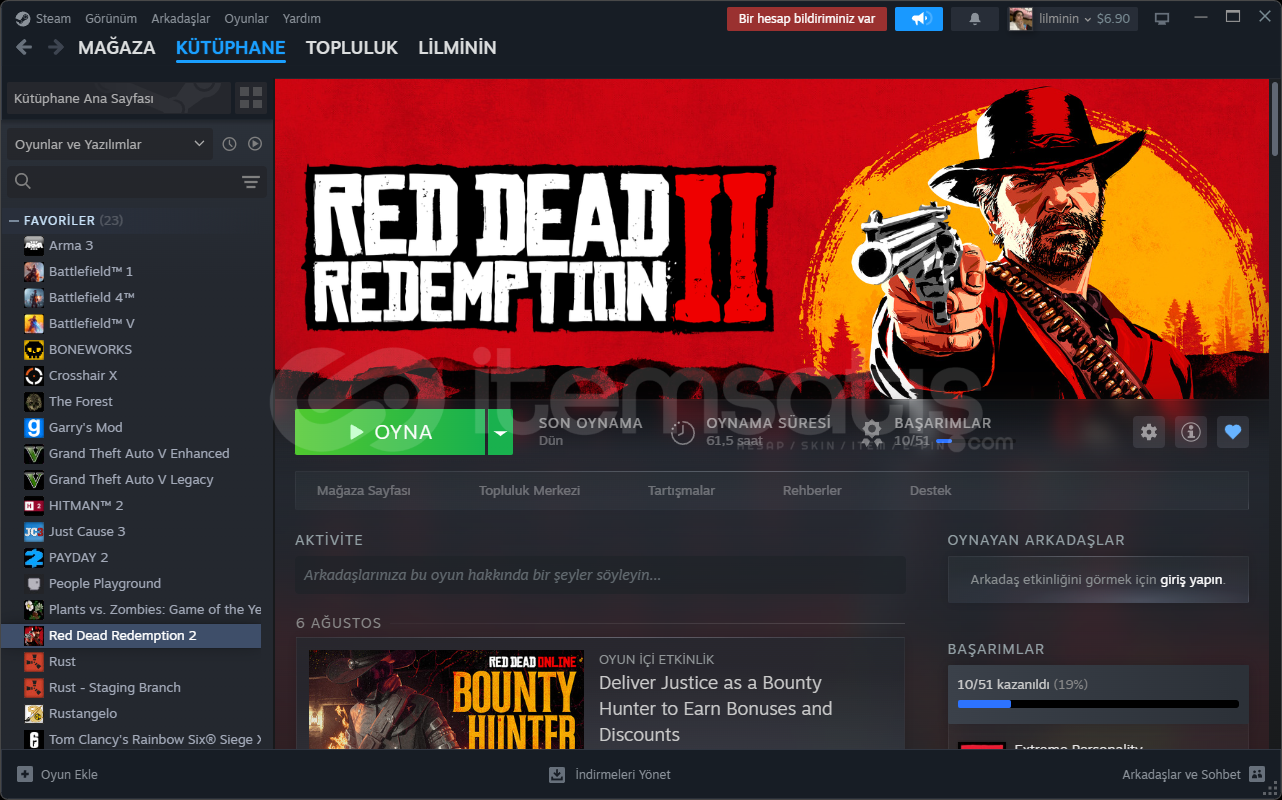
Task: Open Deliver Justice as a Bounty Hunter headline
Action: (x=715, y=709)
